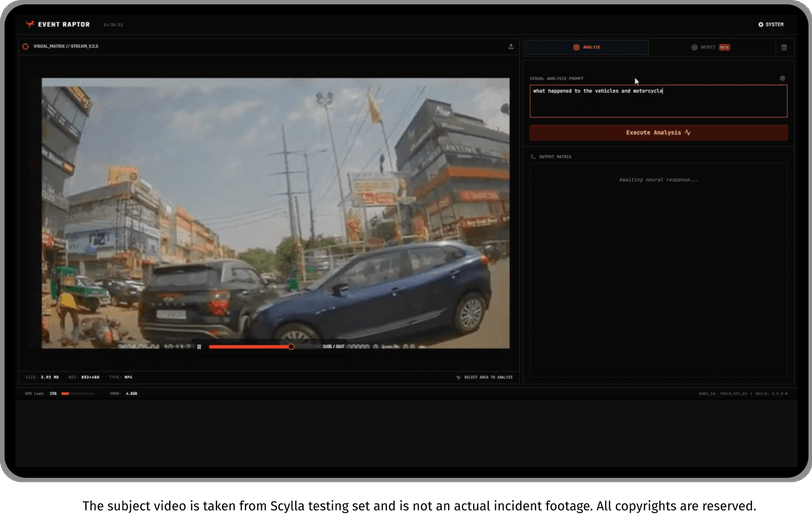Image resolution: width=812 pixels, height=519 pixels.
Task: Switch to the Analyze tab
Action: coord(587,47)
